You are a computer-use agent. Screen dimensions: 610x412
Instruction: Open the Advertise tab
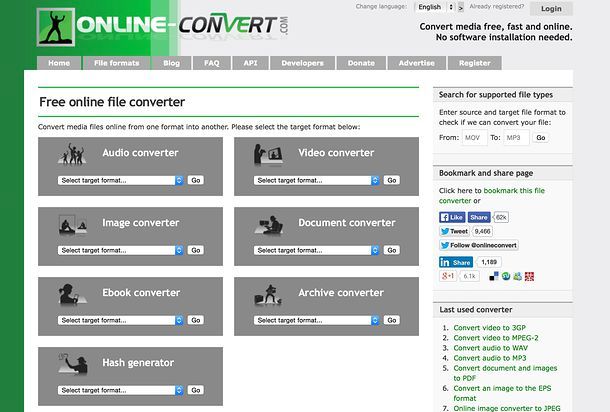(417, 63)
